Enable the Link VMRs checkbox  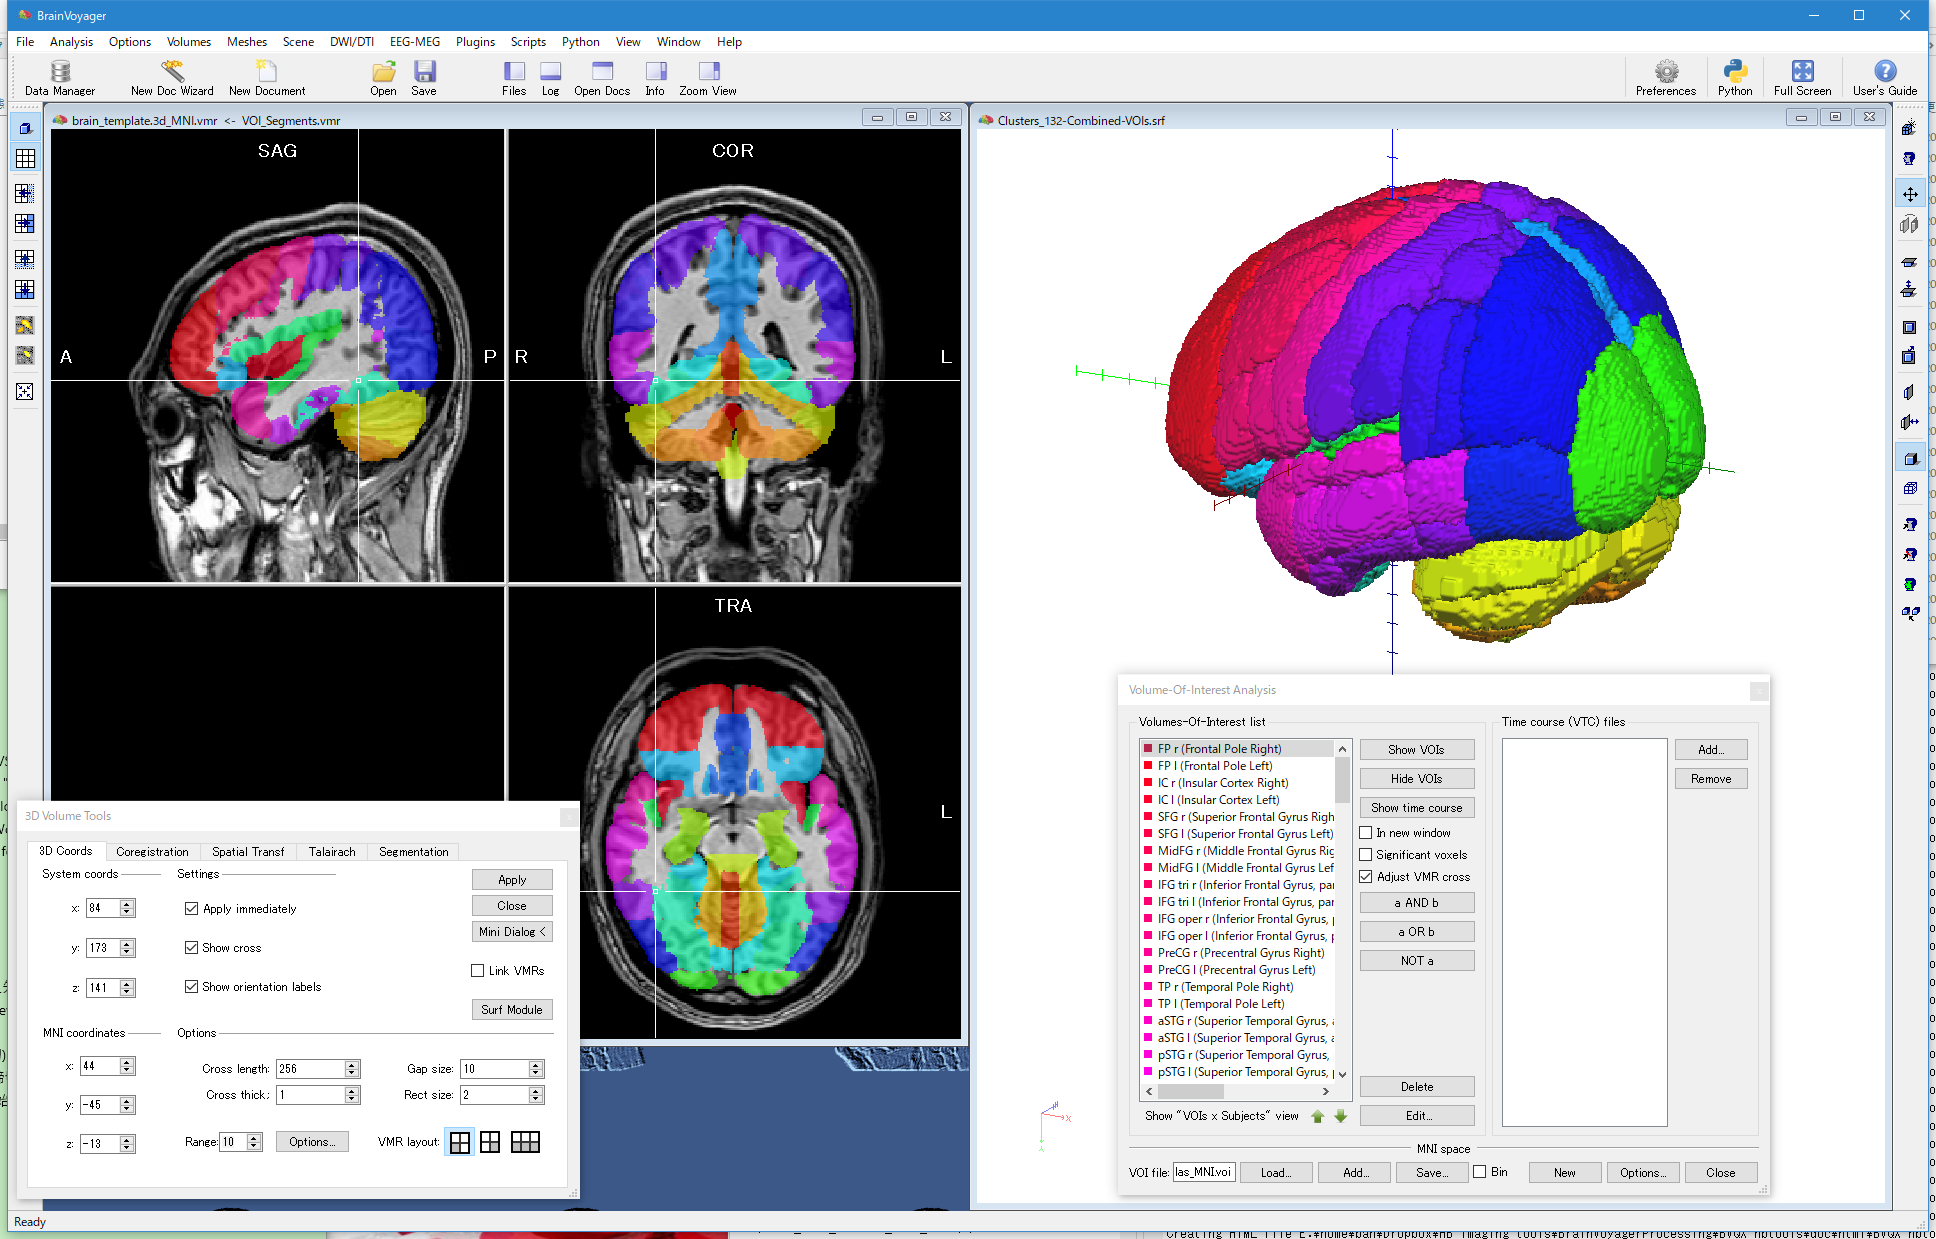pos(478,971)
